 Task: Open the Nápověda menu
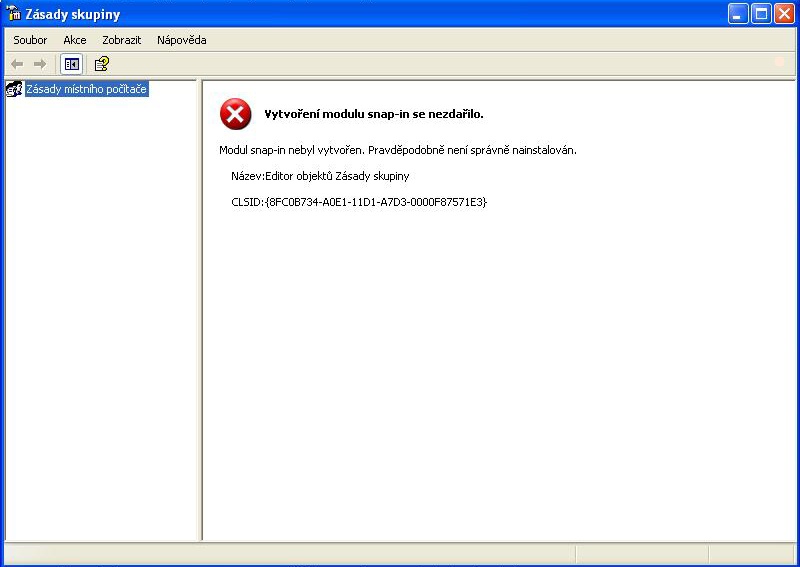[182, 40]
